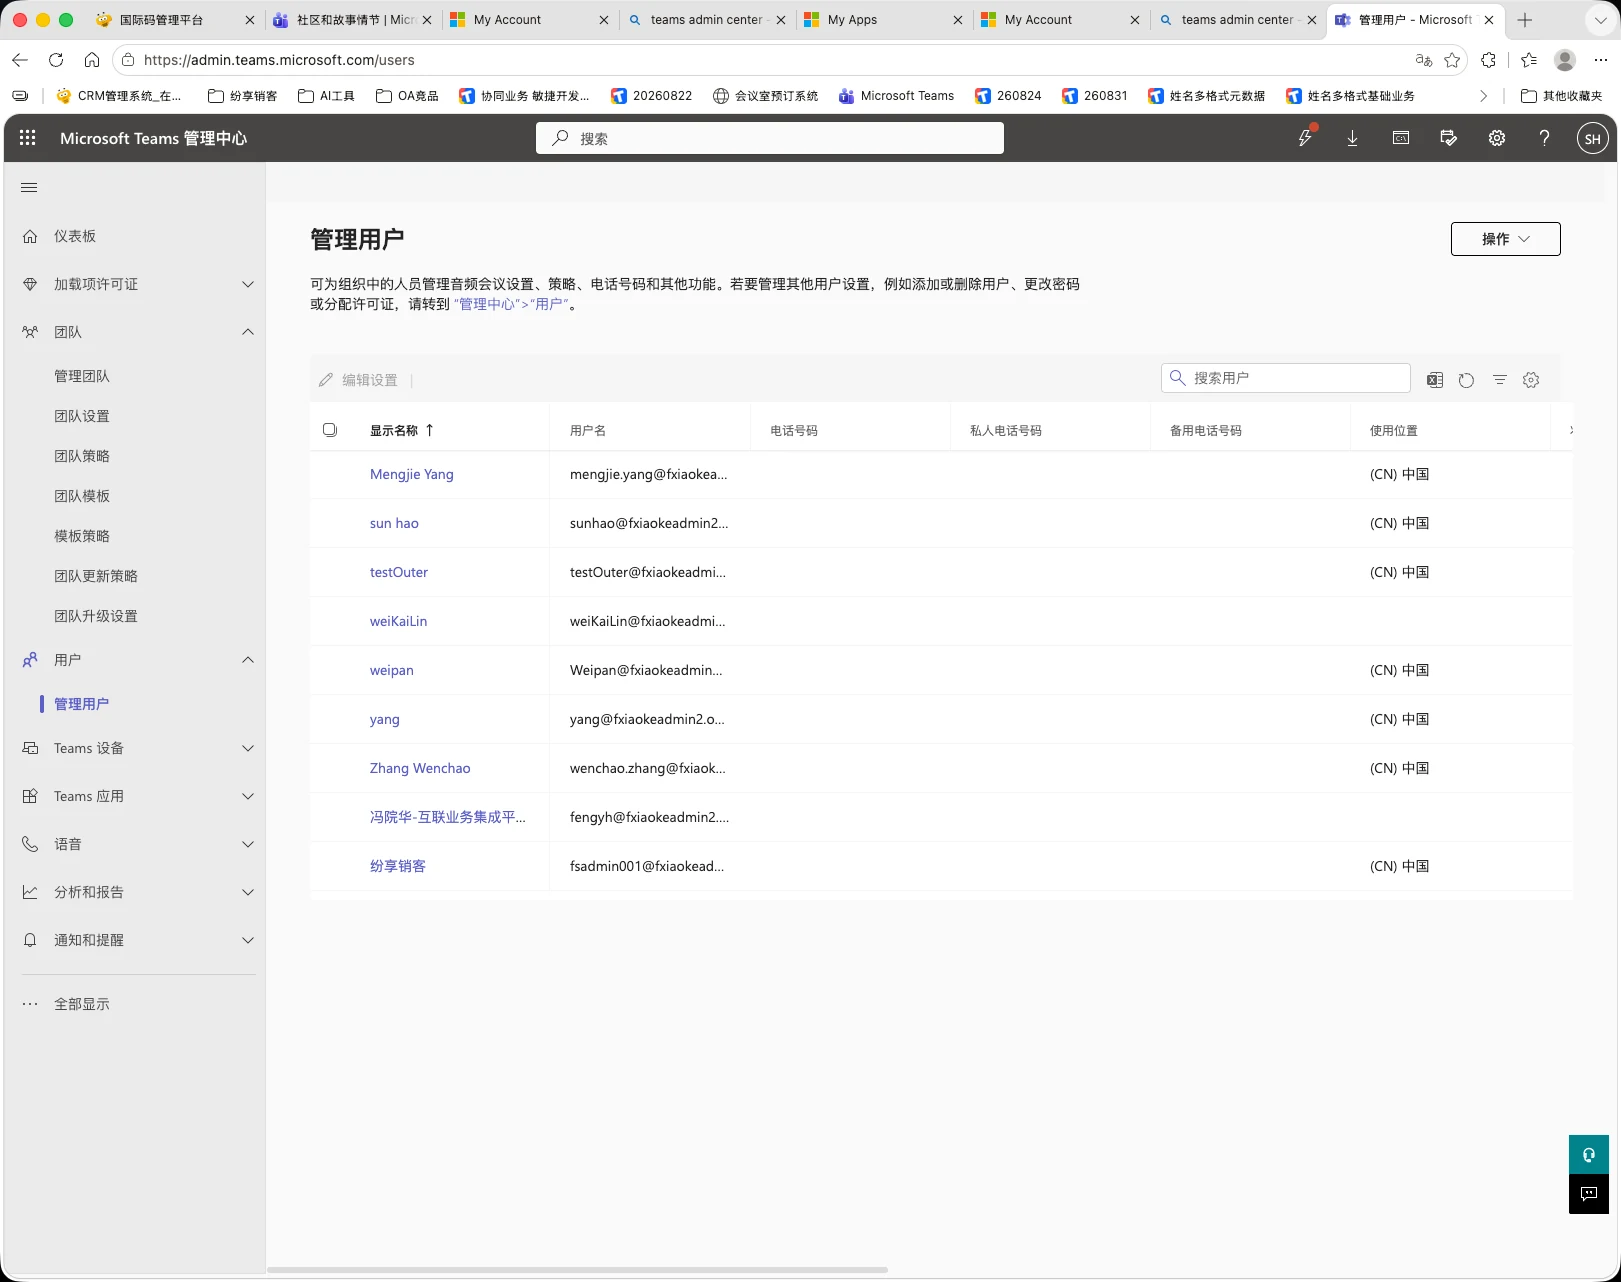This screenshot has width=1621, height=1282.
Task: Open user testOuter
Action: (399, 572)
